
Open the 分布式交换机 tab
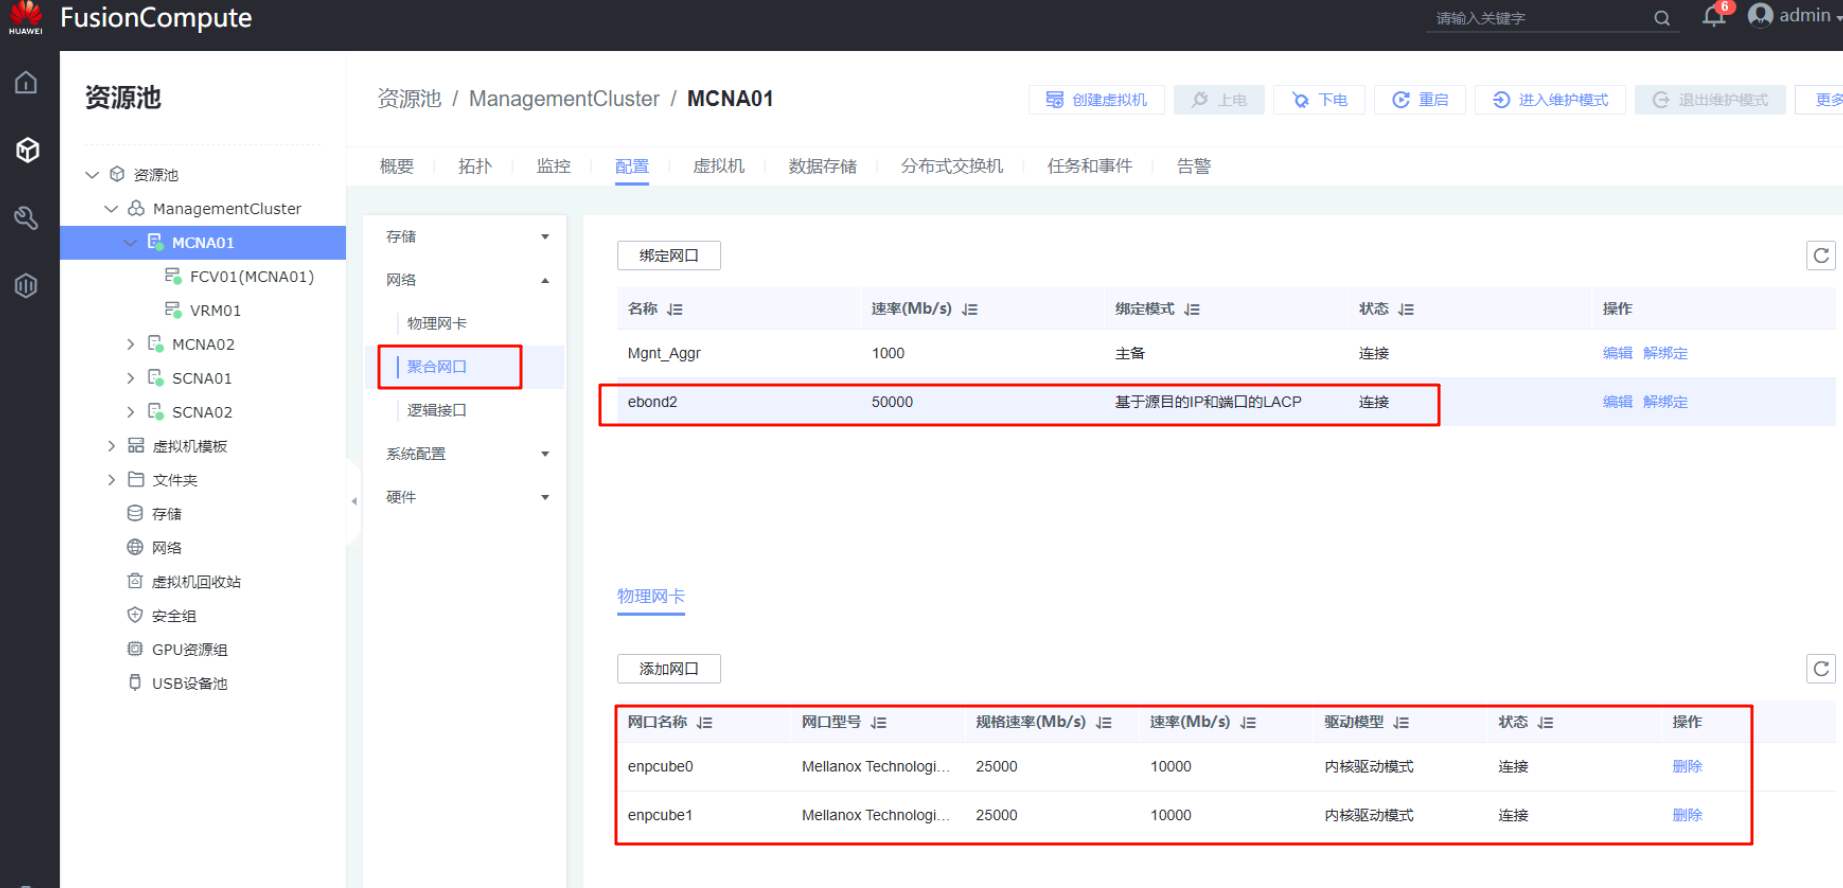pyautogui.click(x=951, y=166)
